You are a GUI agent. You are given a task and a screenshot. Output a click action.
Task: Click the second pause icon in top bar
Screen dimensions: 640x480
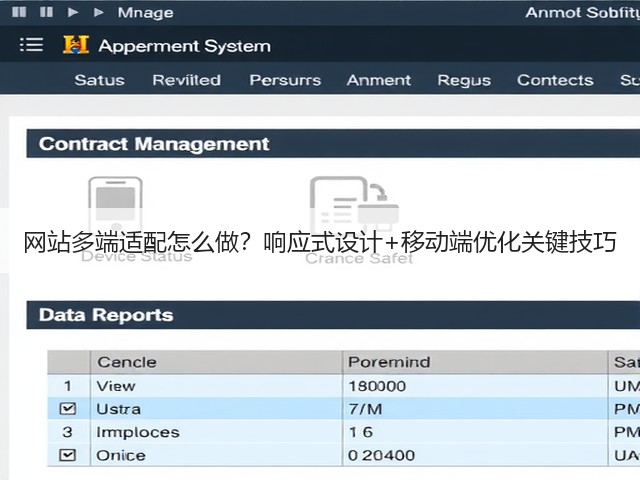[x=46, y=12]
